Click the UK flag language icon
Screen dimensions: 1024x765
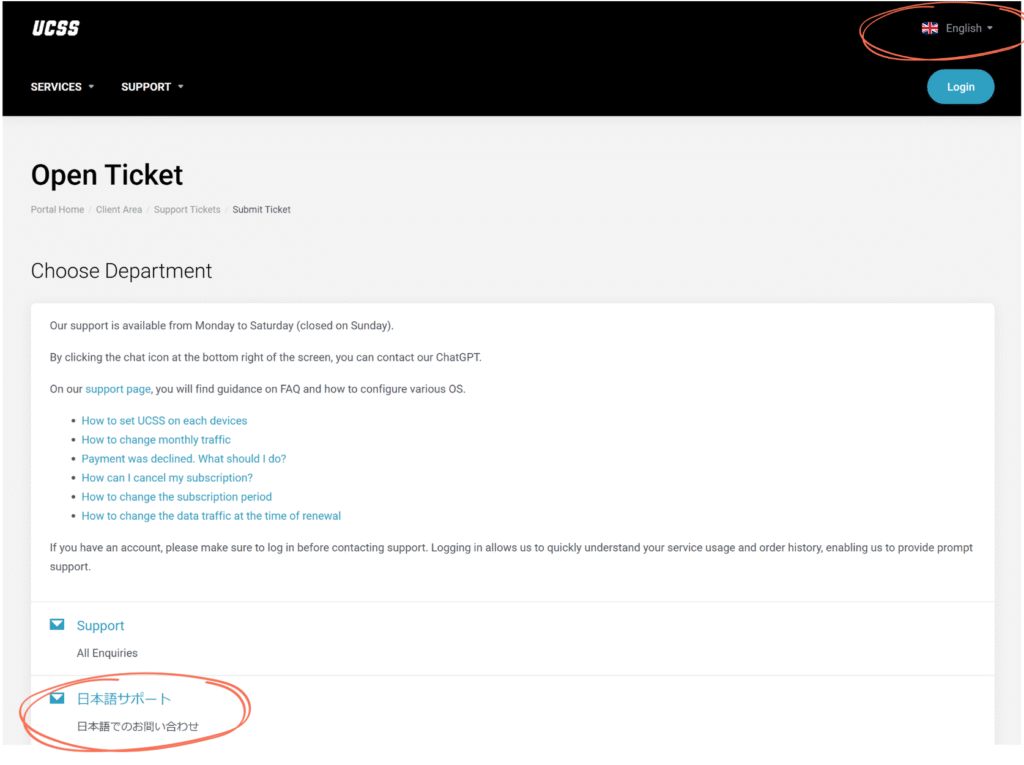[929, 28]
